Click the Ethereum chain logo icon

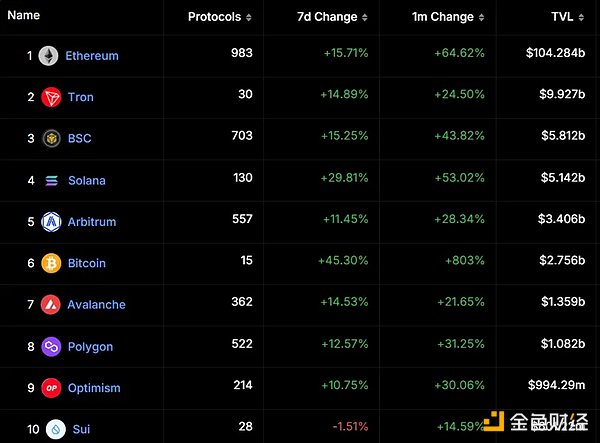pyautogui.click(x=48, y=56)
